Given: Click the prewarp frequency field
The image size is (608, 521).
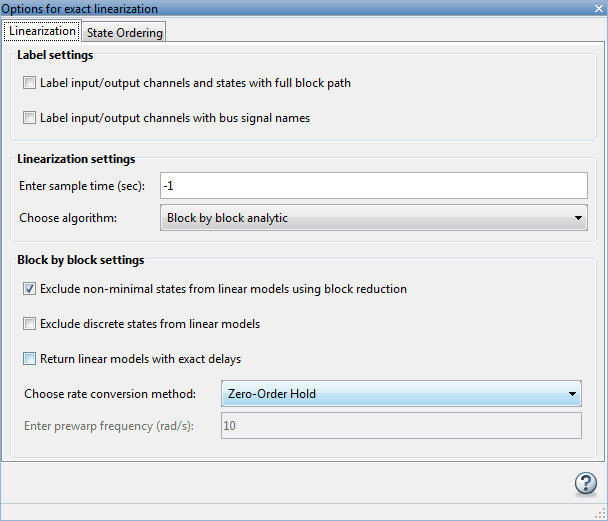Looking at the screenshot, I should pos(400,426).
